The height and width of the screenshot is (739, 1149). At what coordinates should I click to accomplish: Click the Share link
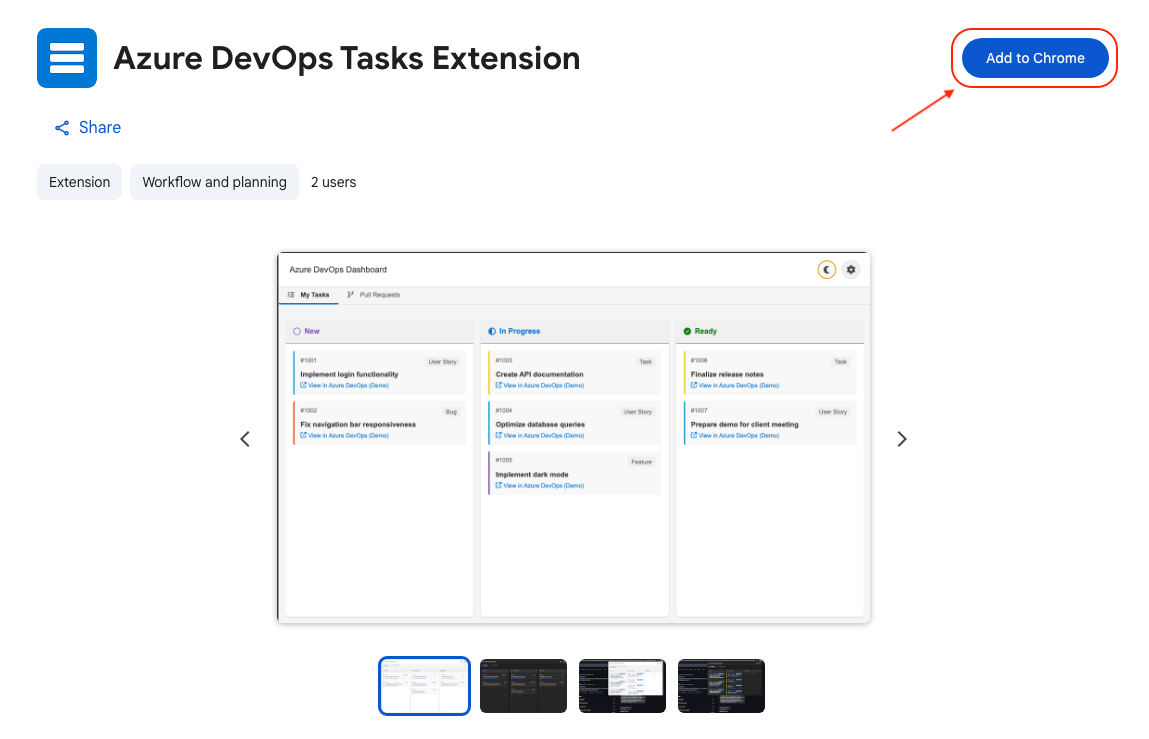[88, 128]
